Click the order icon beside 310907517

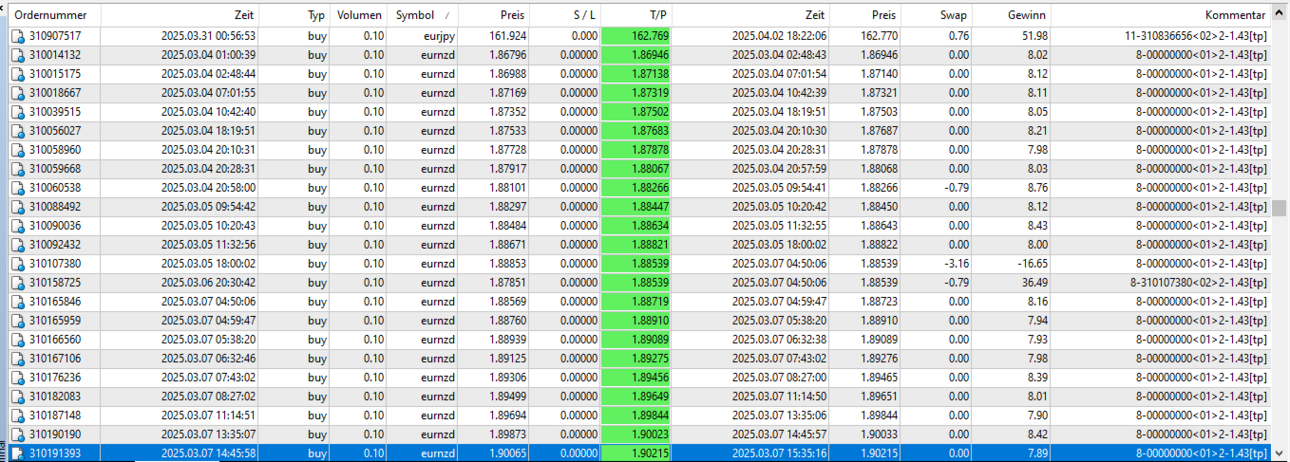(17, 36)
